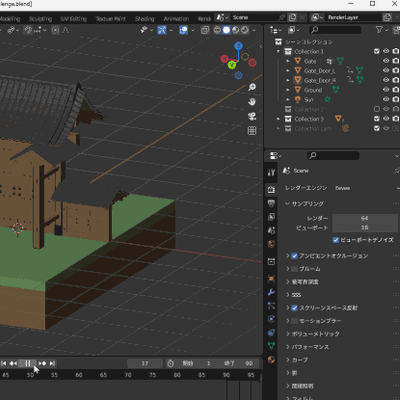Uncheck Collection 1 exclude checkbox
Image resolution: width=400 pixels, height=400 pixels.
click(x=377, y=51)
